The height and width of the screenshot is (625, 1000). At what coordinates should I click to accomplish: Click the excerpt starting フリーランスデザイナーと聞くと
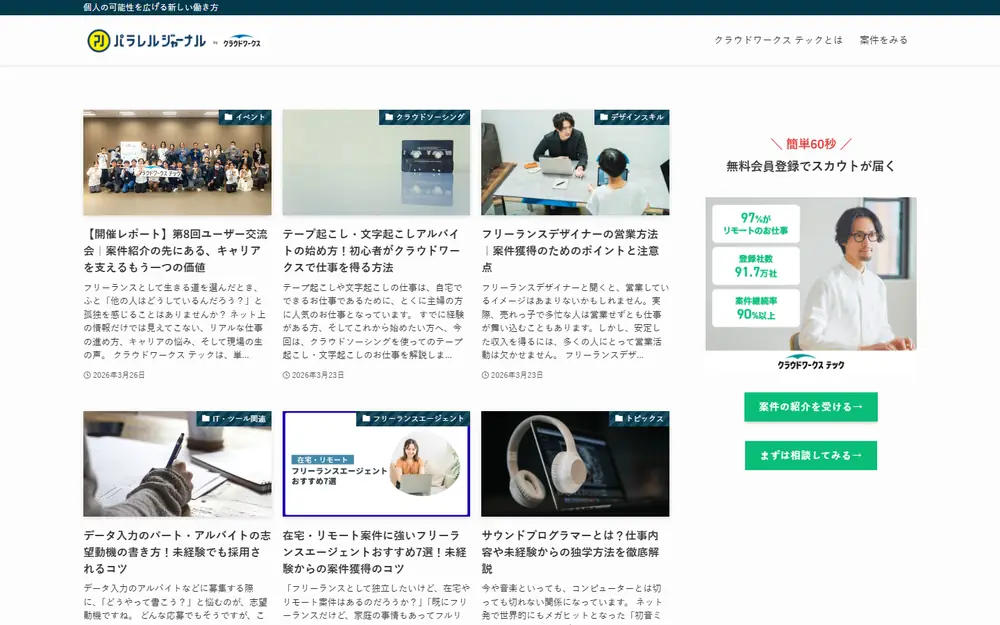click(x=575, y=321)
